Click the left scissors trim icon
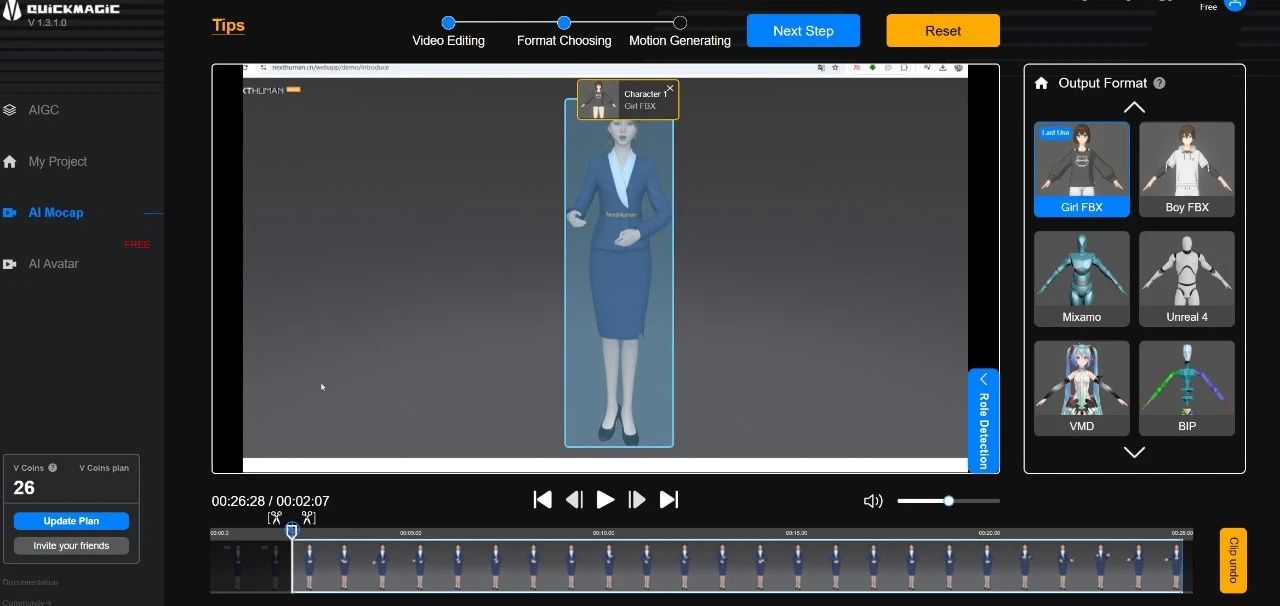Image resolution: width=1280 pixels, height=606 pixels. [x=275, y=517]
